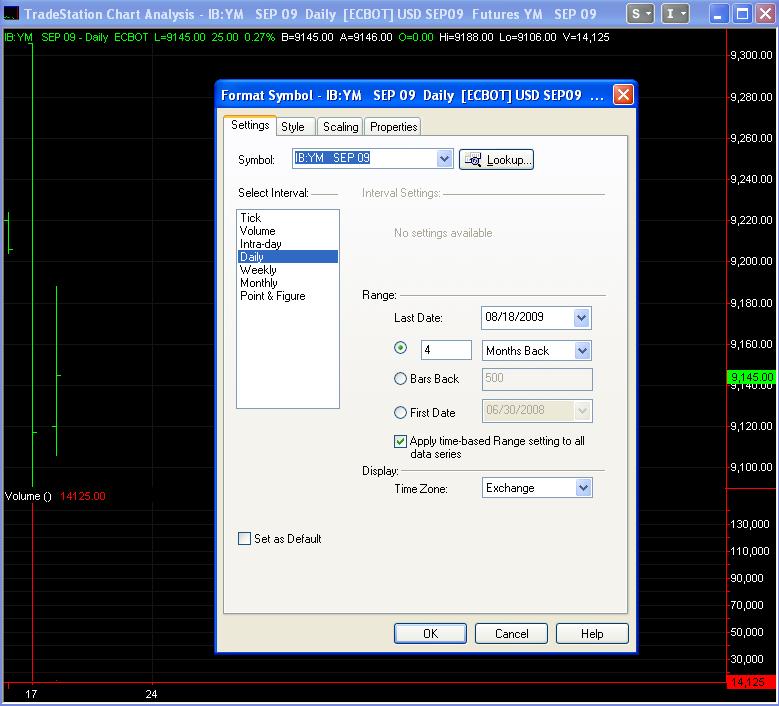This screenshot has width=779, height=706.
Task: Select the Bars Back radio button
Action: [x=400, y=379]
